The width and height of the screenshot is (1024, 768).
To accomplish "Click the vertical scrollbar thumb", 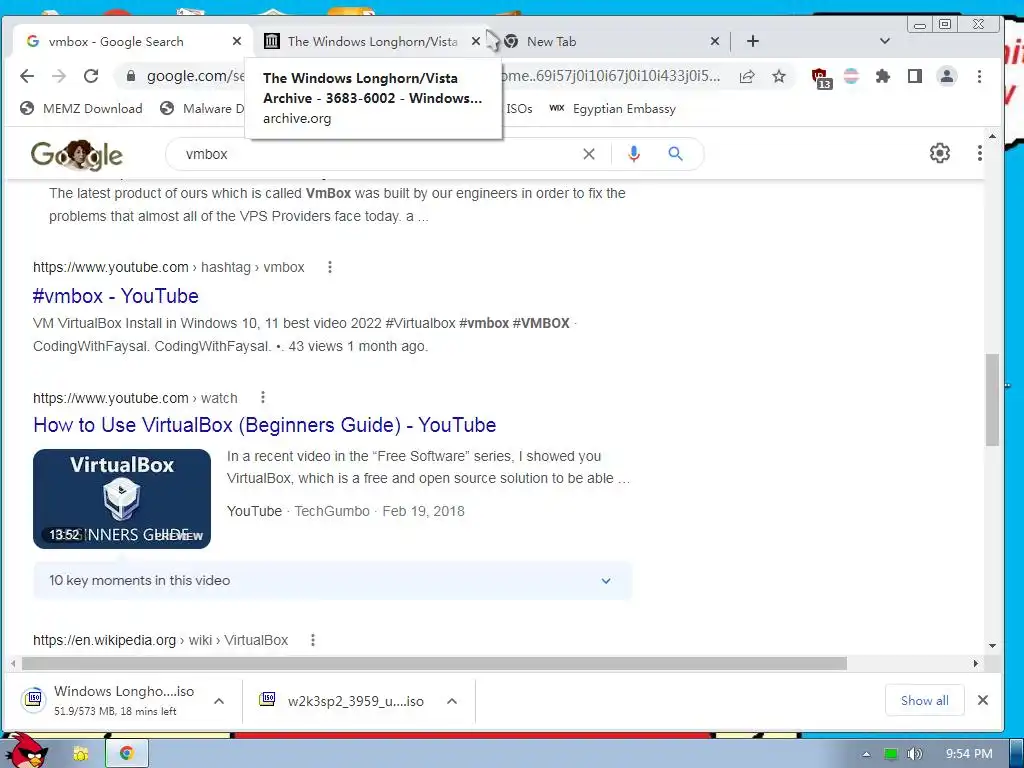I will (992, 400).
